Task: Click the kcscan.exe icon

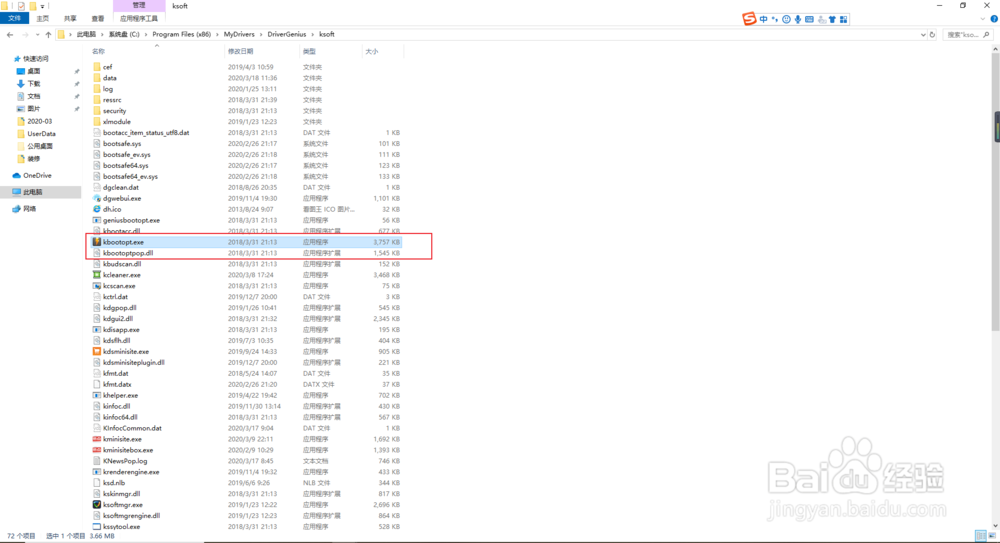Action: (x=97, y=286)
